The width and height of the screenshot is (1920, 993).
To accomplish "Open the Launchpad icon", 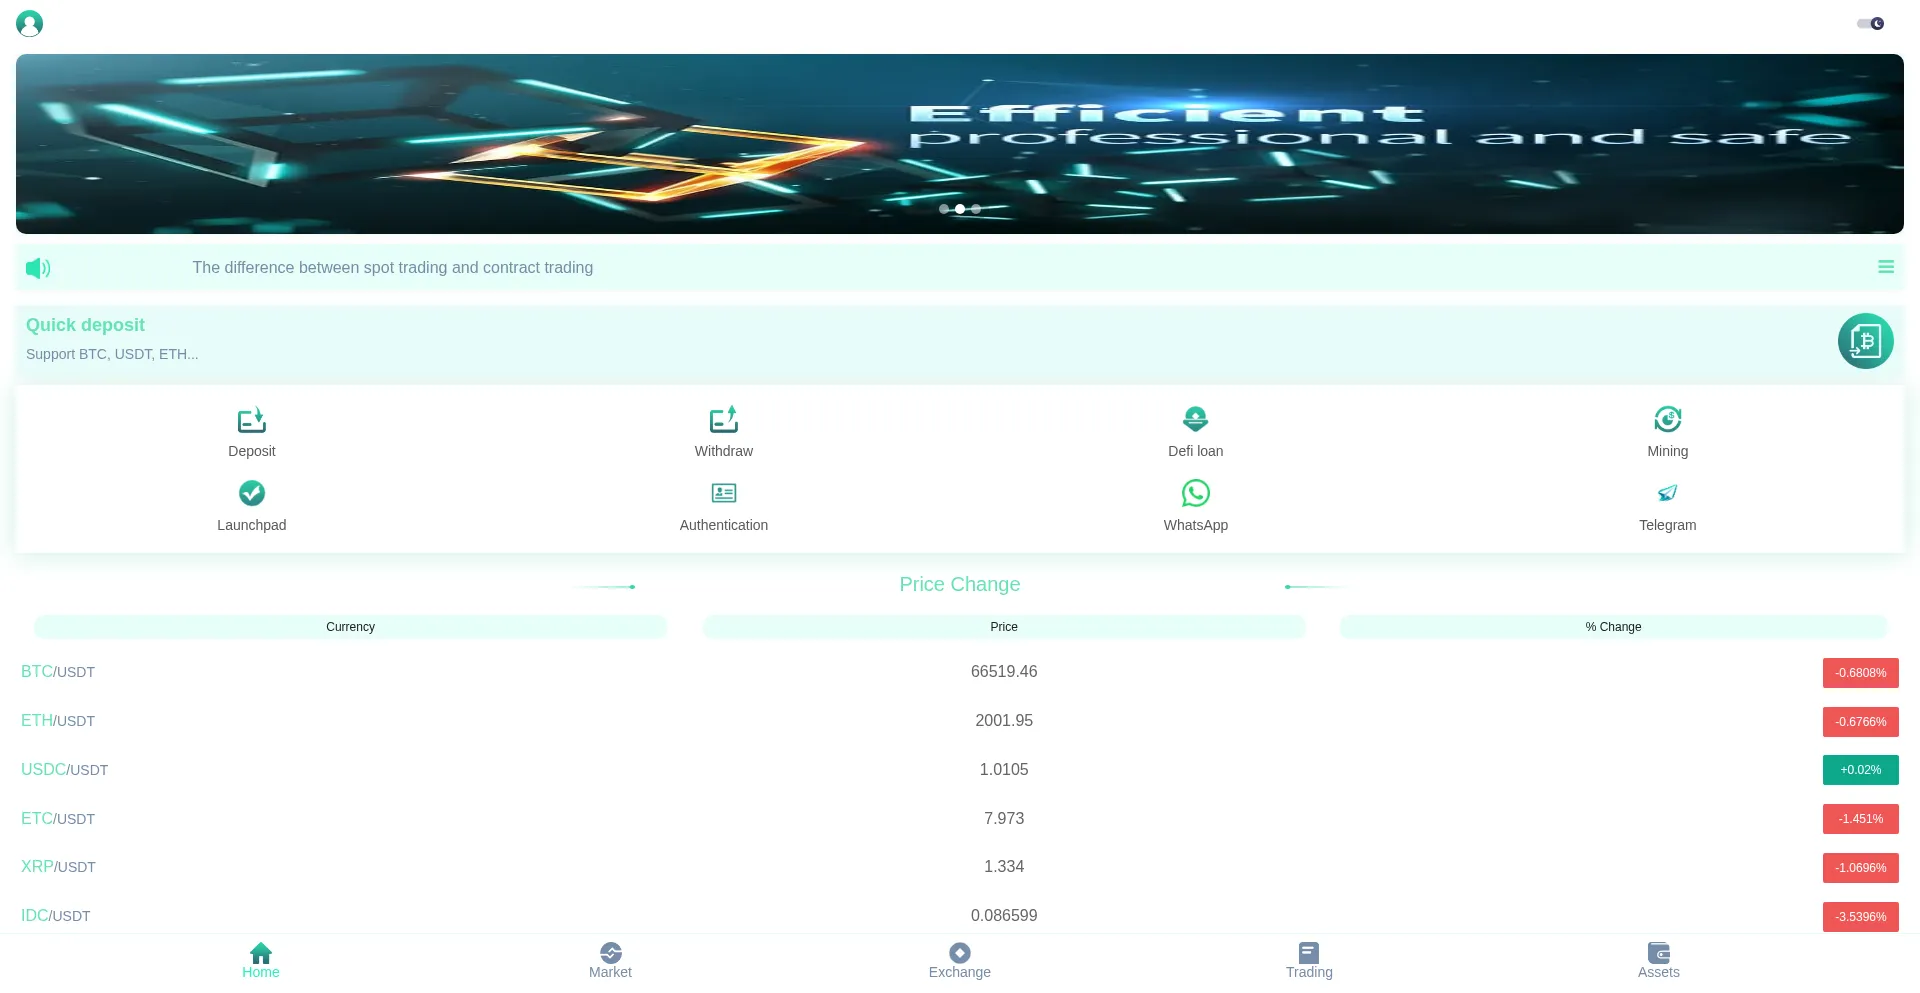I will tap(252, 493).
